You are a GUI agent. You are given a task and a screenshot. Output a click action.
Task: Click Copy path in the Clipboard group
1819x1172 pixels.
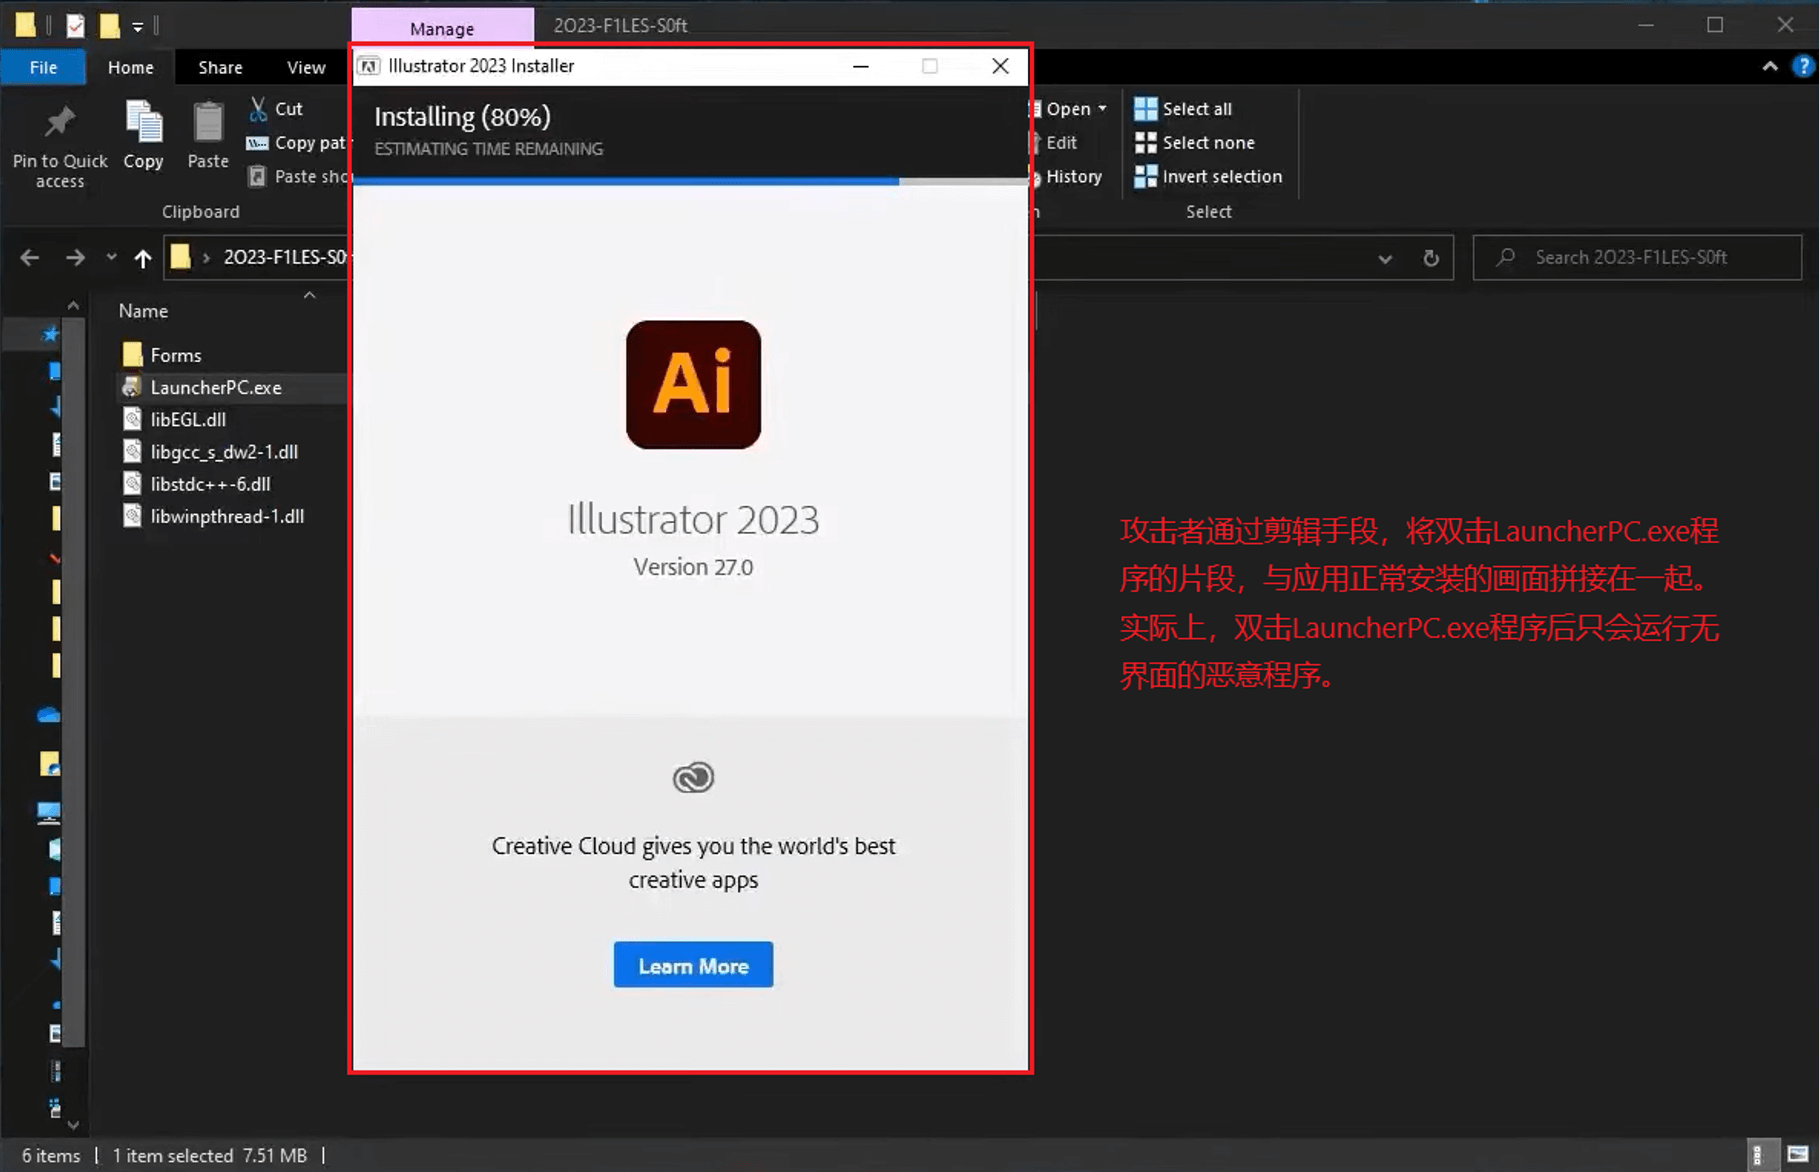click(x=298, y=143)
